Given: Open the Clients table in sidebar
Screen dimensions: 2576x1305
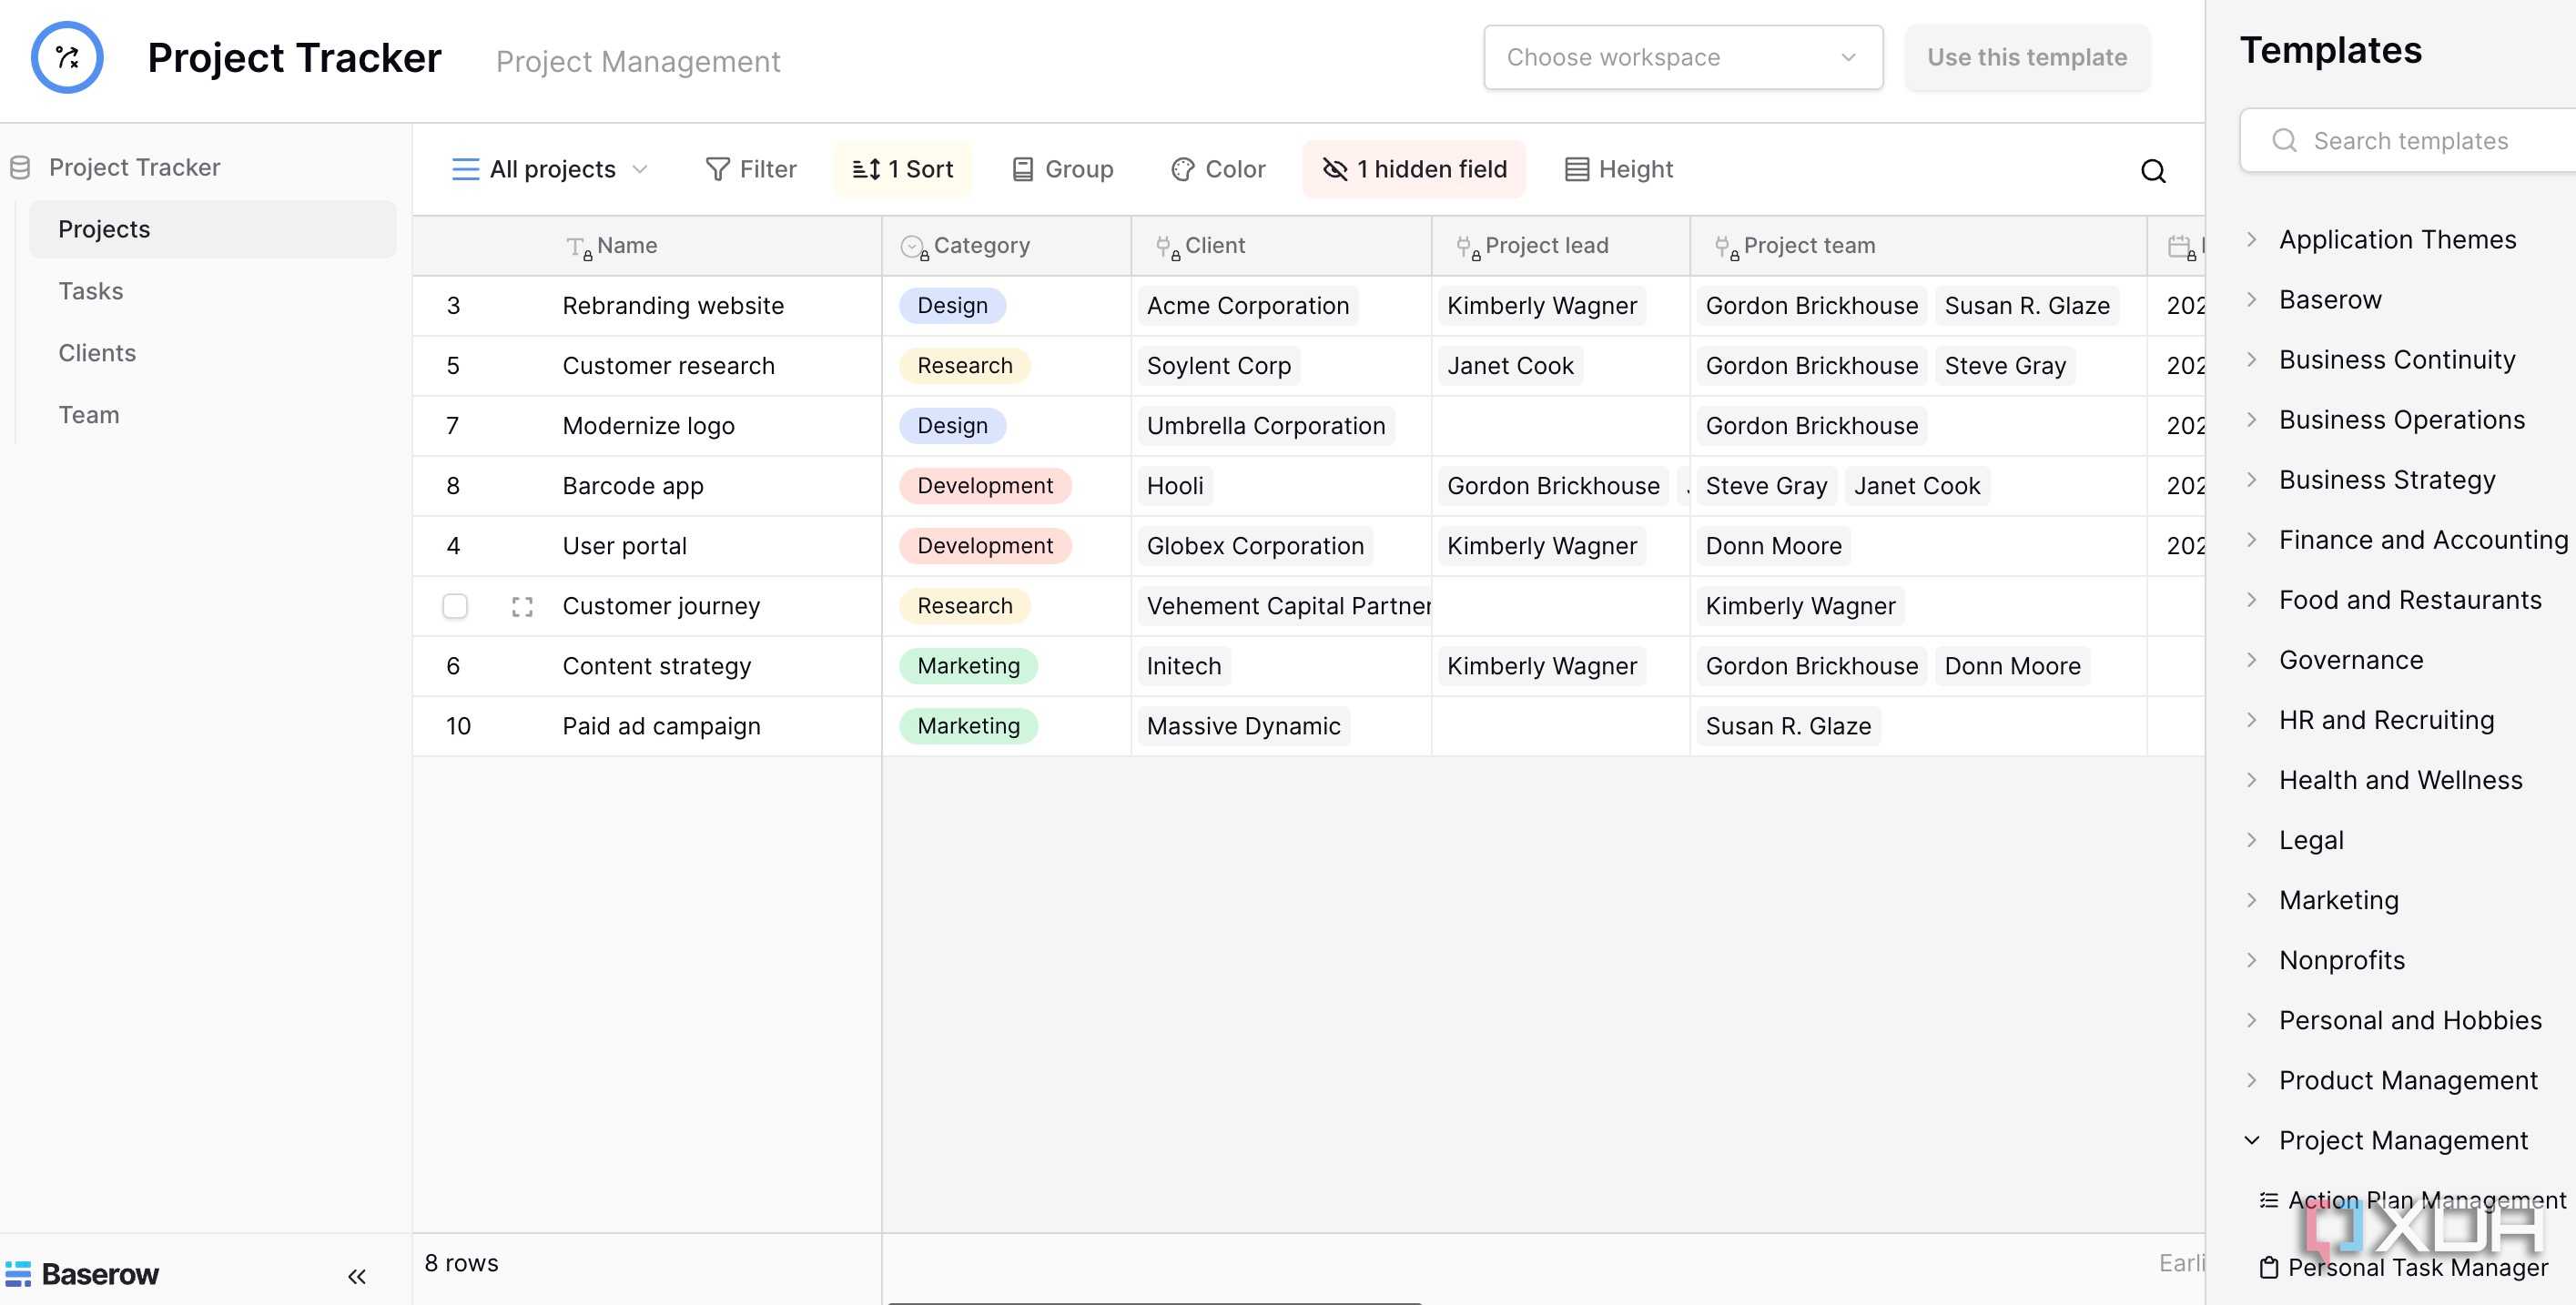Looking at the screenshot, I should coord(97,353).
